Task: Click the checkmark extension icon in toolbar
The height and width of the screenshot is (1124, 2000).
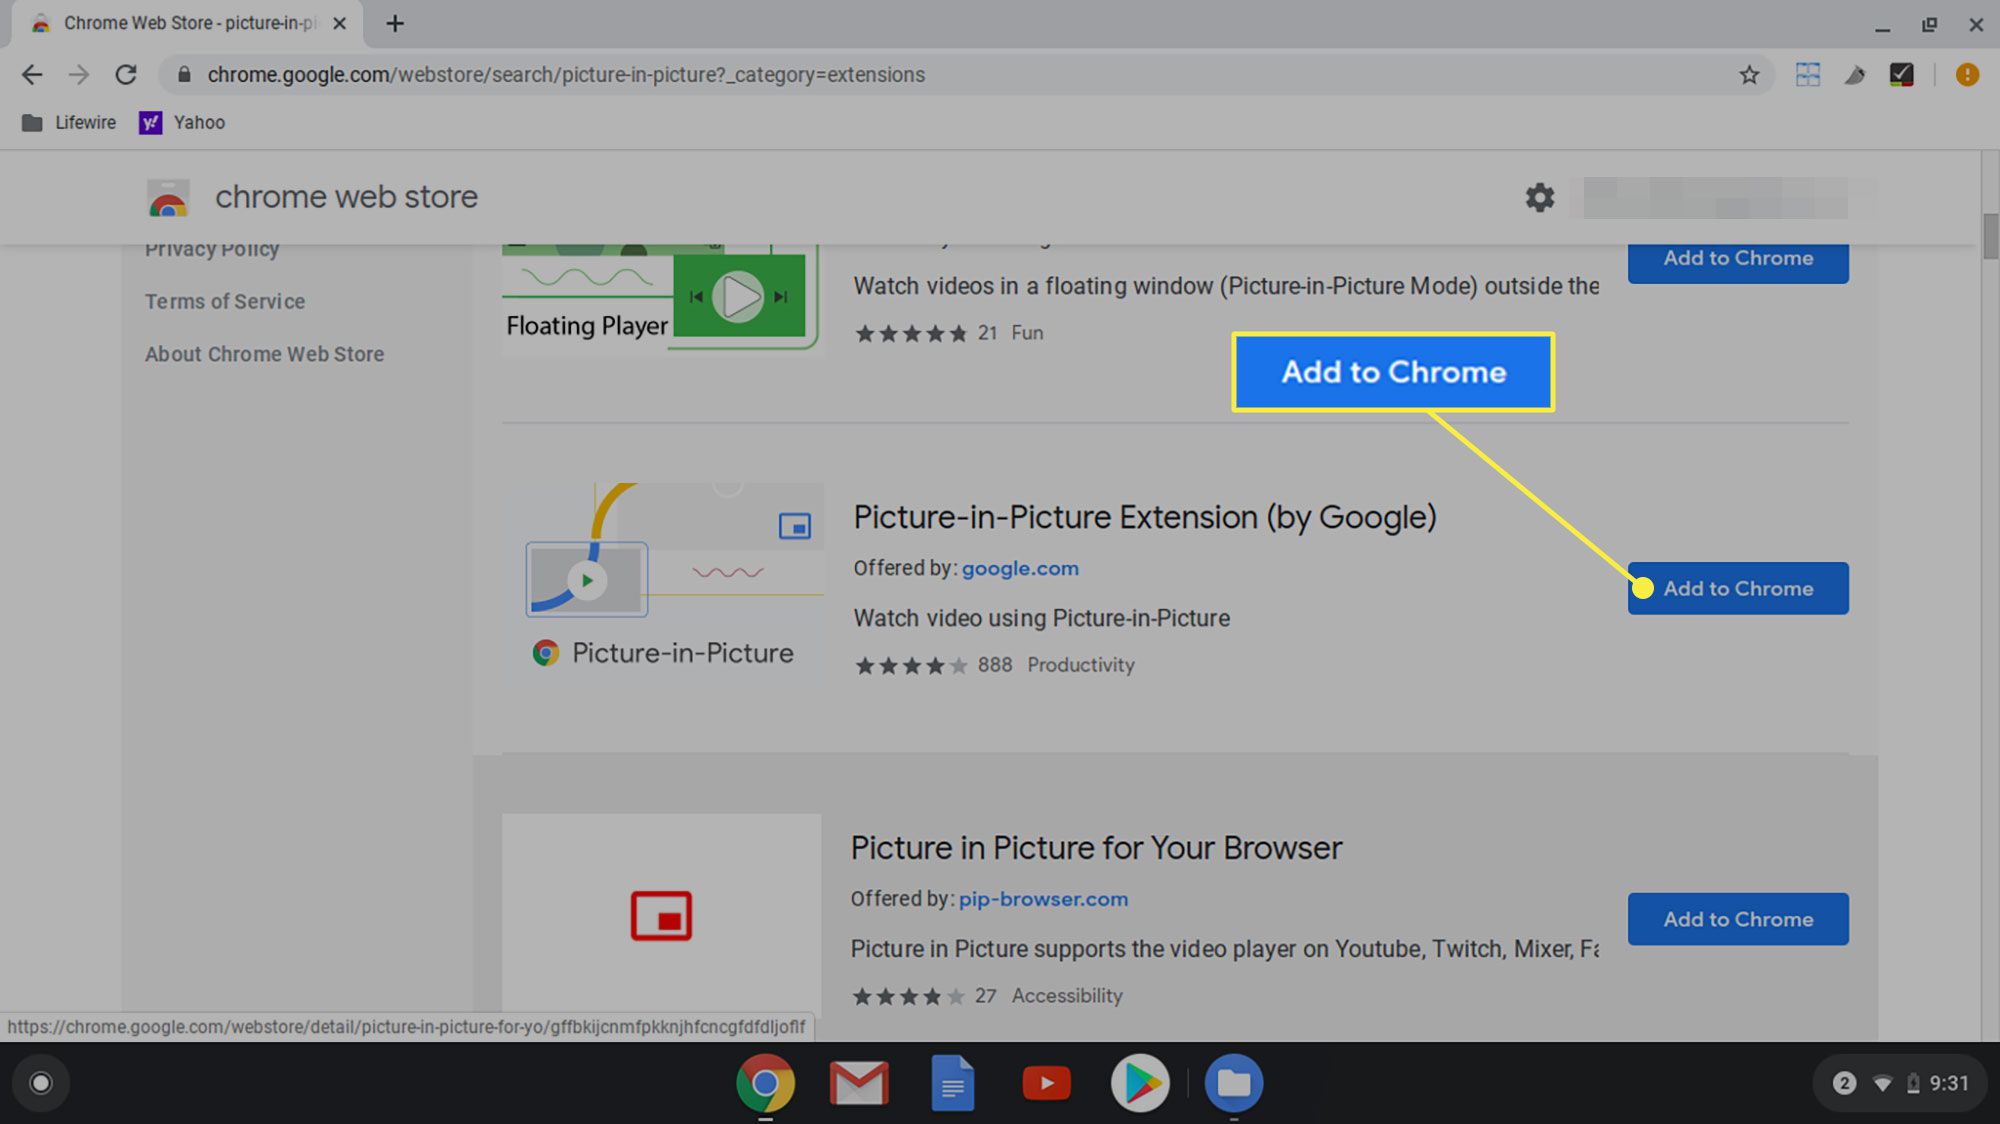Action: (1902, 75)
